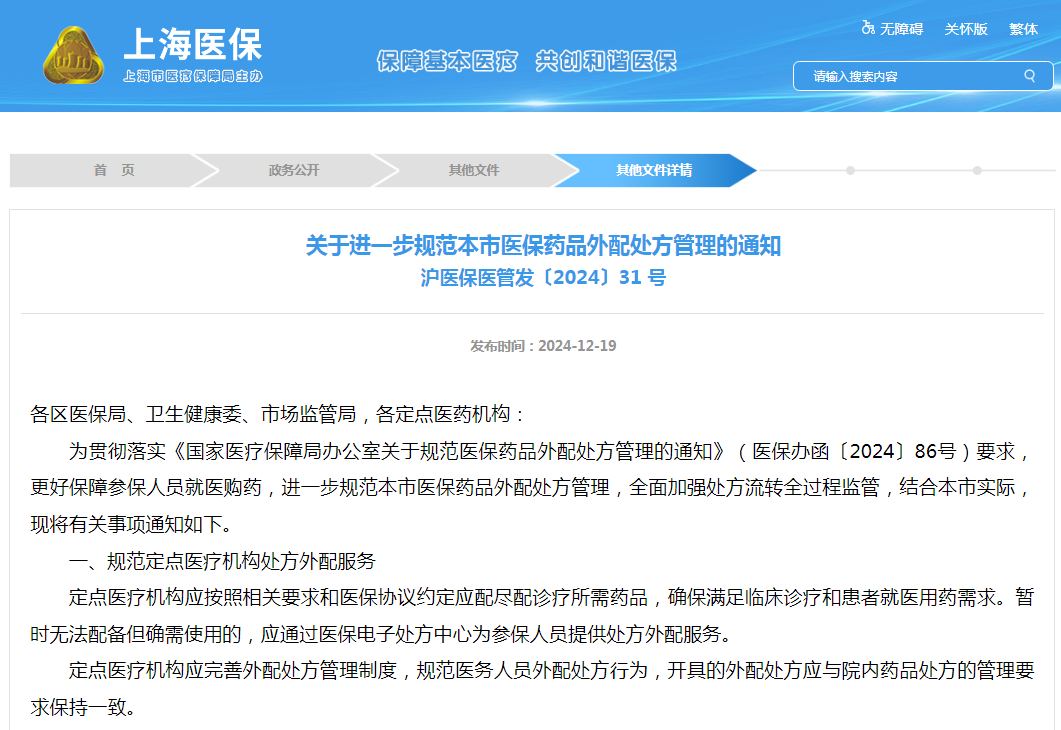Click the section heading 一、规范定点医疗机构处方外配服务

click(222, 561)
